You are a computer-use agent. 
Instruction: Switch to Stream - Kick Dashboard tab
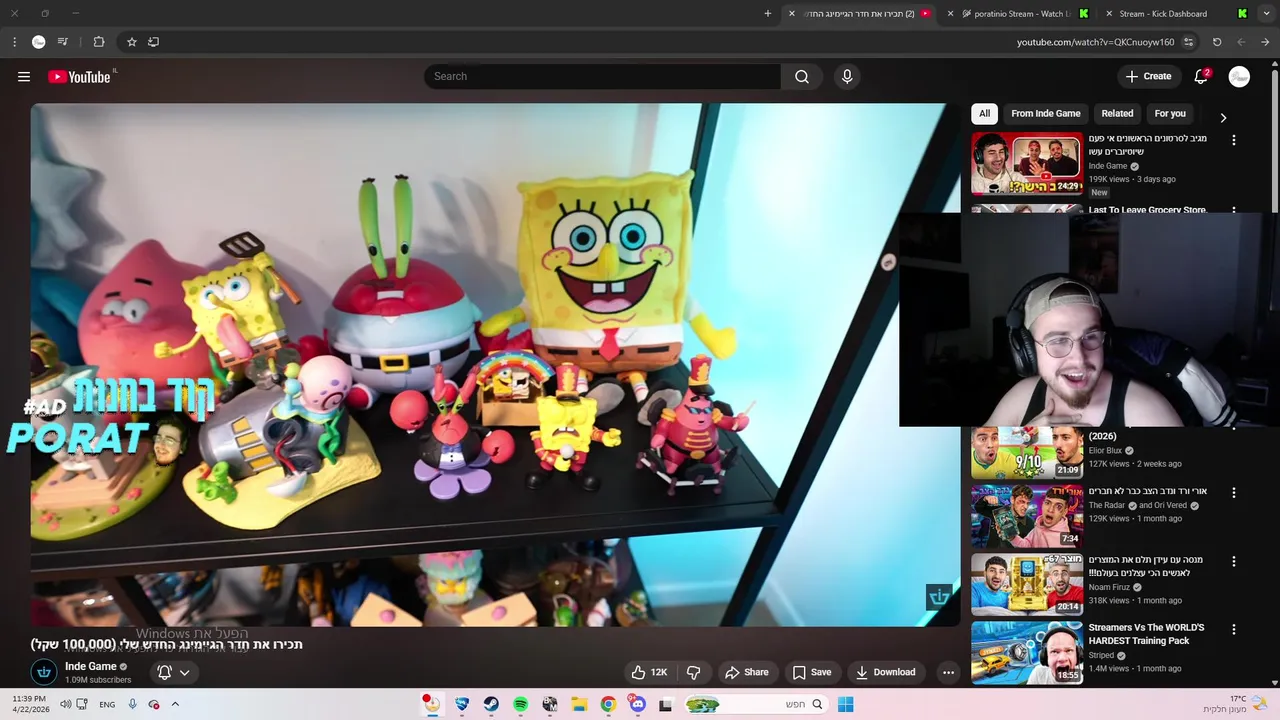tap(1177, 14)
